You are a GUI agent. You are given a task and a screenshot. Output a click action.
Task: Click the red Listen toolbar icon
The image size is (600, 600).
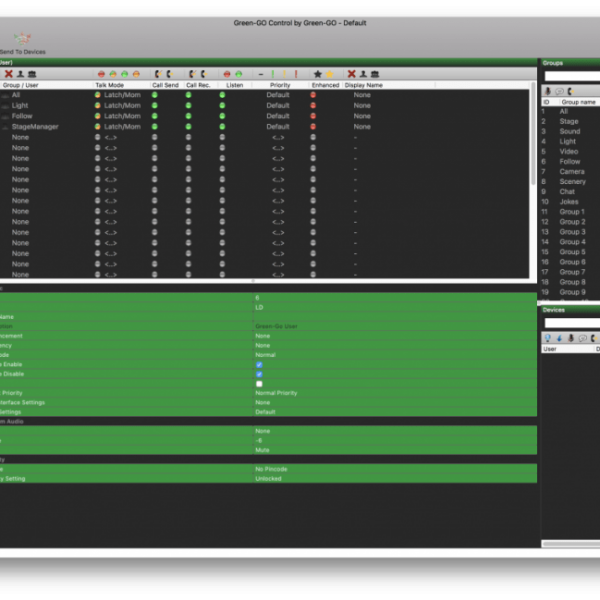pyautogui.click(x=227, y=74)
